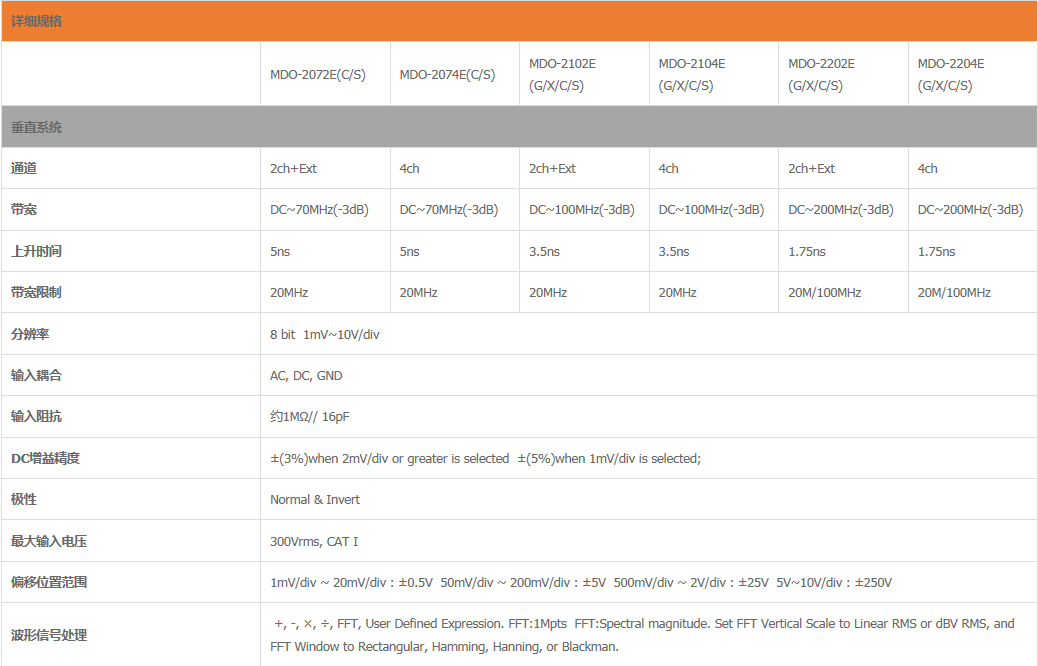Select the MDO-2204E (G/X/C/S) column header
This screenshot has width=1038, height=666.
[951, 74]
